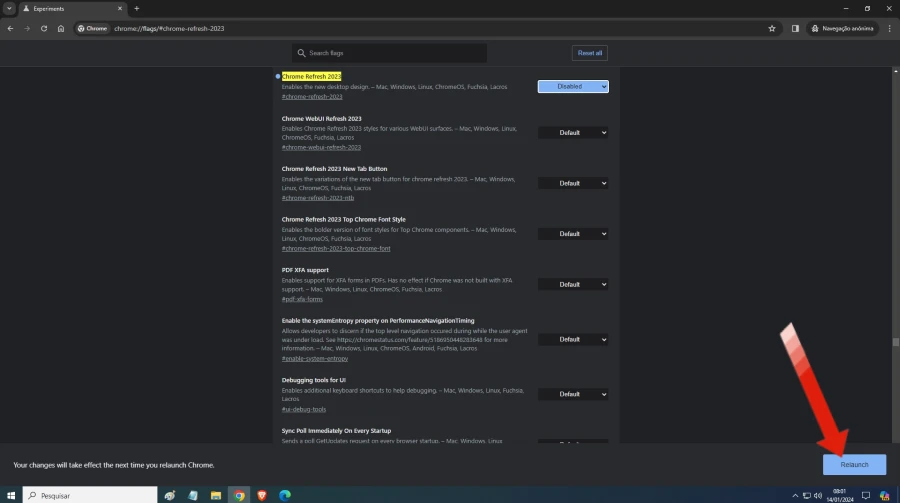Open the Chrome three-dot menu
Viewport: 900px width, 503px height.
click(890, 28)
